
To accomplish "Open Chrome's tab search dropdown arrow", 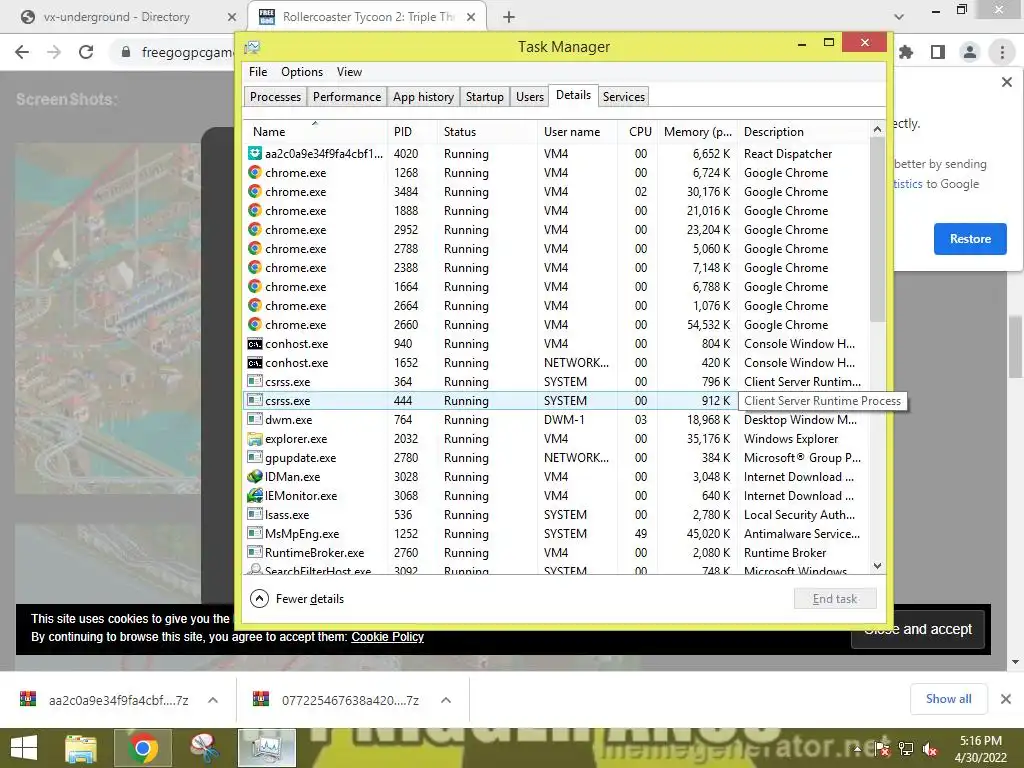I will tap(899, 17).
